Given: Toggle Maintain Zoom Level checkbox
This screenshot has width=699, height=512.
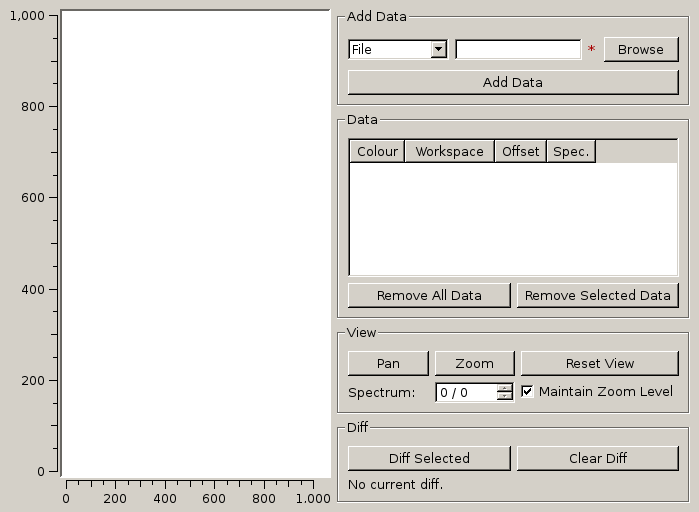Looking at the screenshot, I should click(528, 391).
